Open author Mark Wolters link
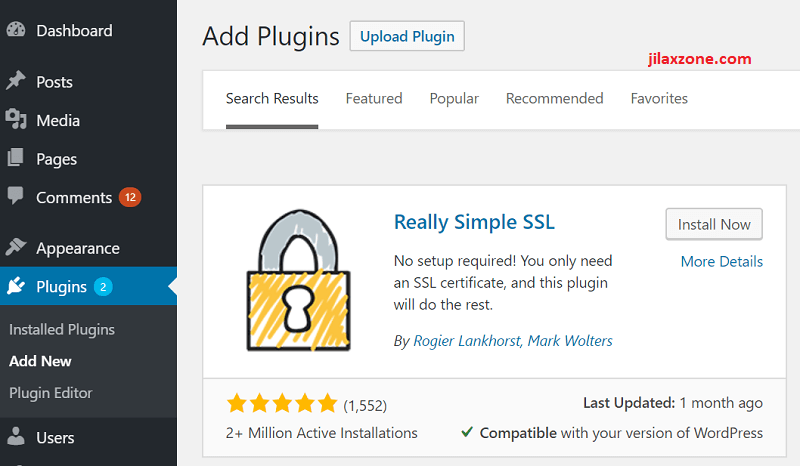This screenshot has width=800, height=466. coord(570,340)
